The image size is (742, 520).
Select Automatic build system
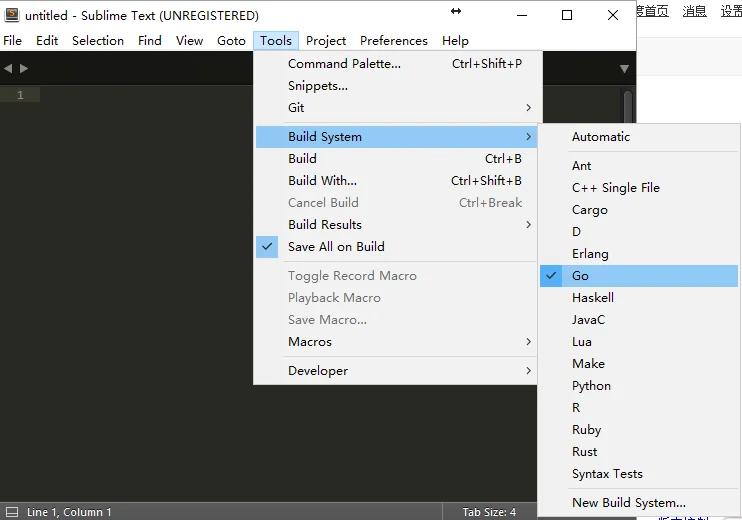639,137
